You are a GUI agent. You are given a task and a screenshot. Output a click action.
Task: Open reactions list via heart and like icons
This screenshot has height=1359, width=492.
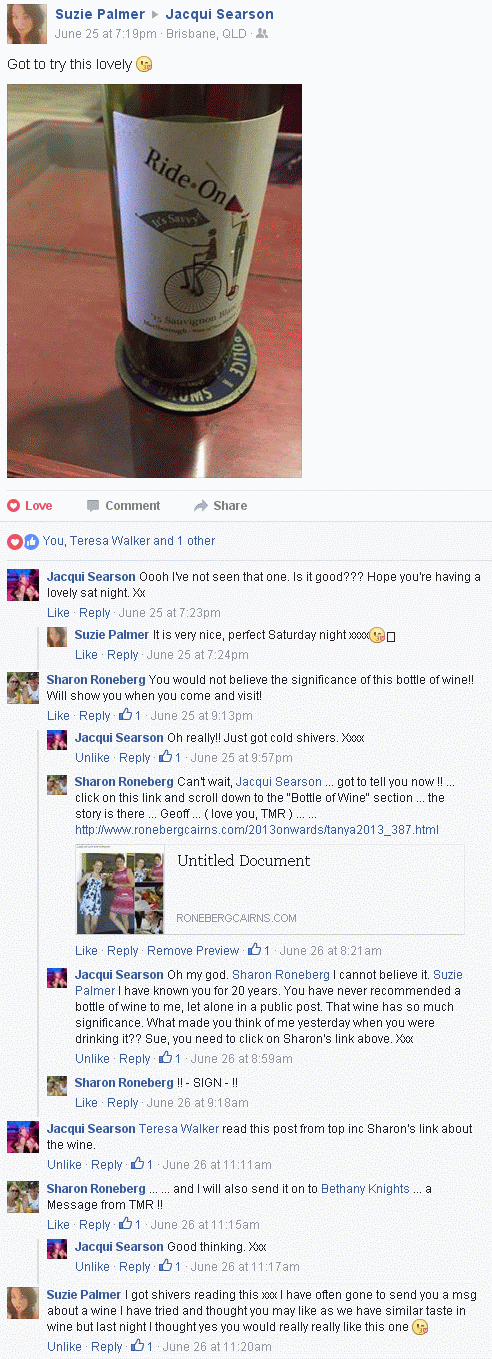coord(23,541)
